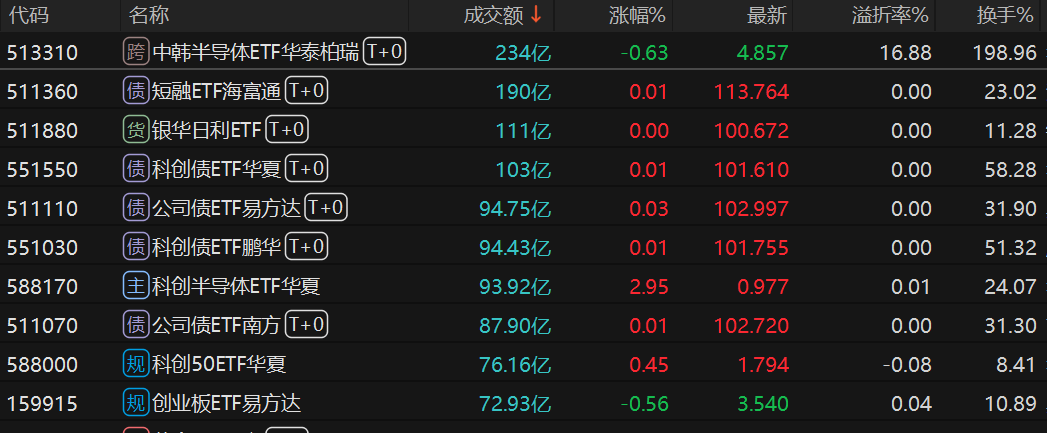This screenshot has width=1047, height=433.
Task: Sort by the 成交额 column header
Action: pos(493,15)
